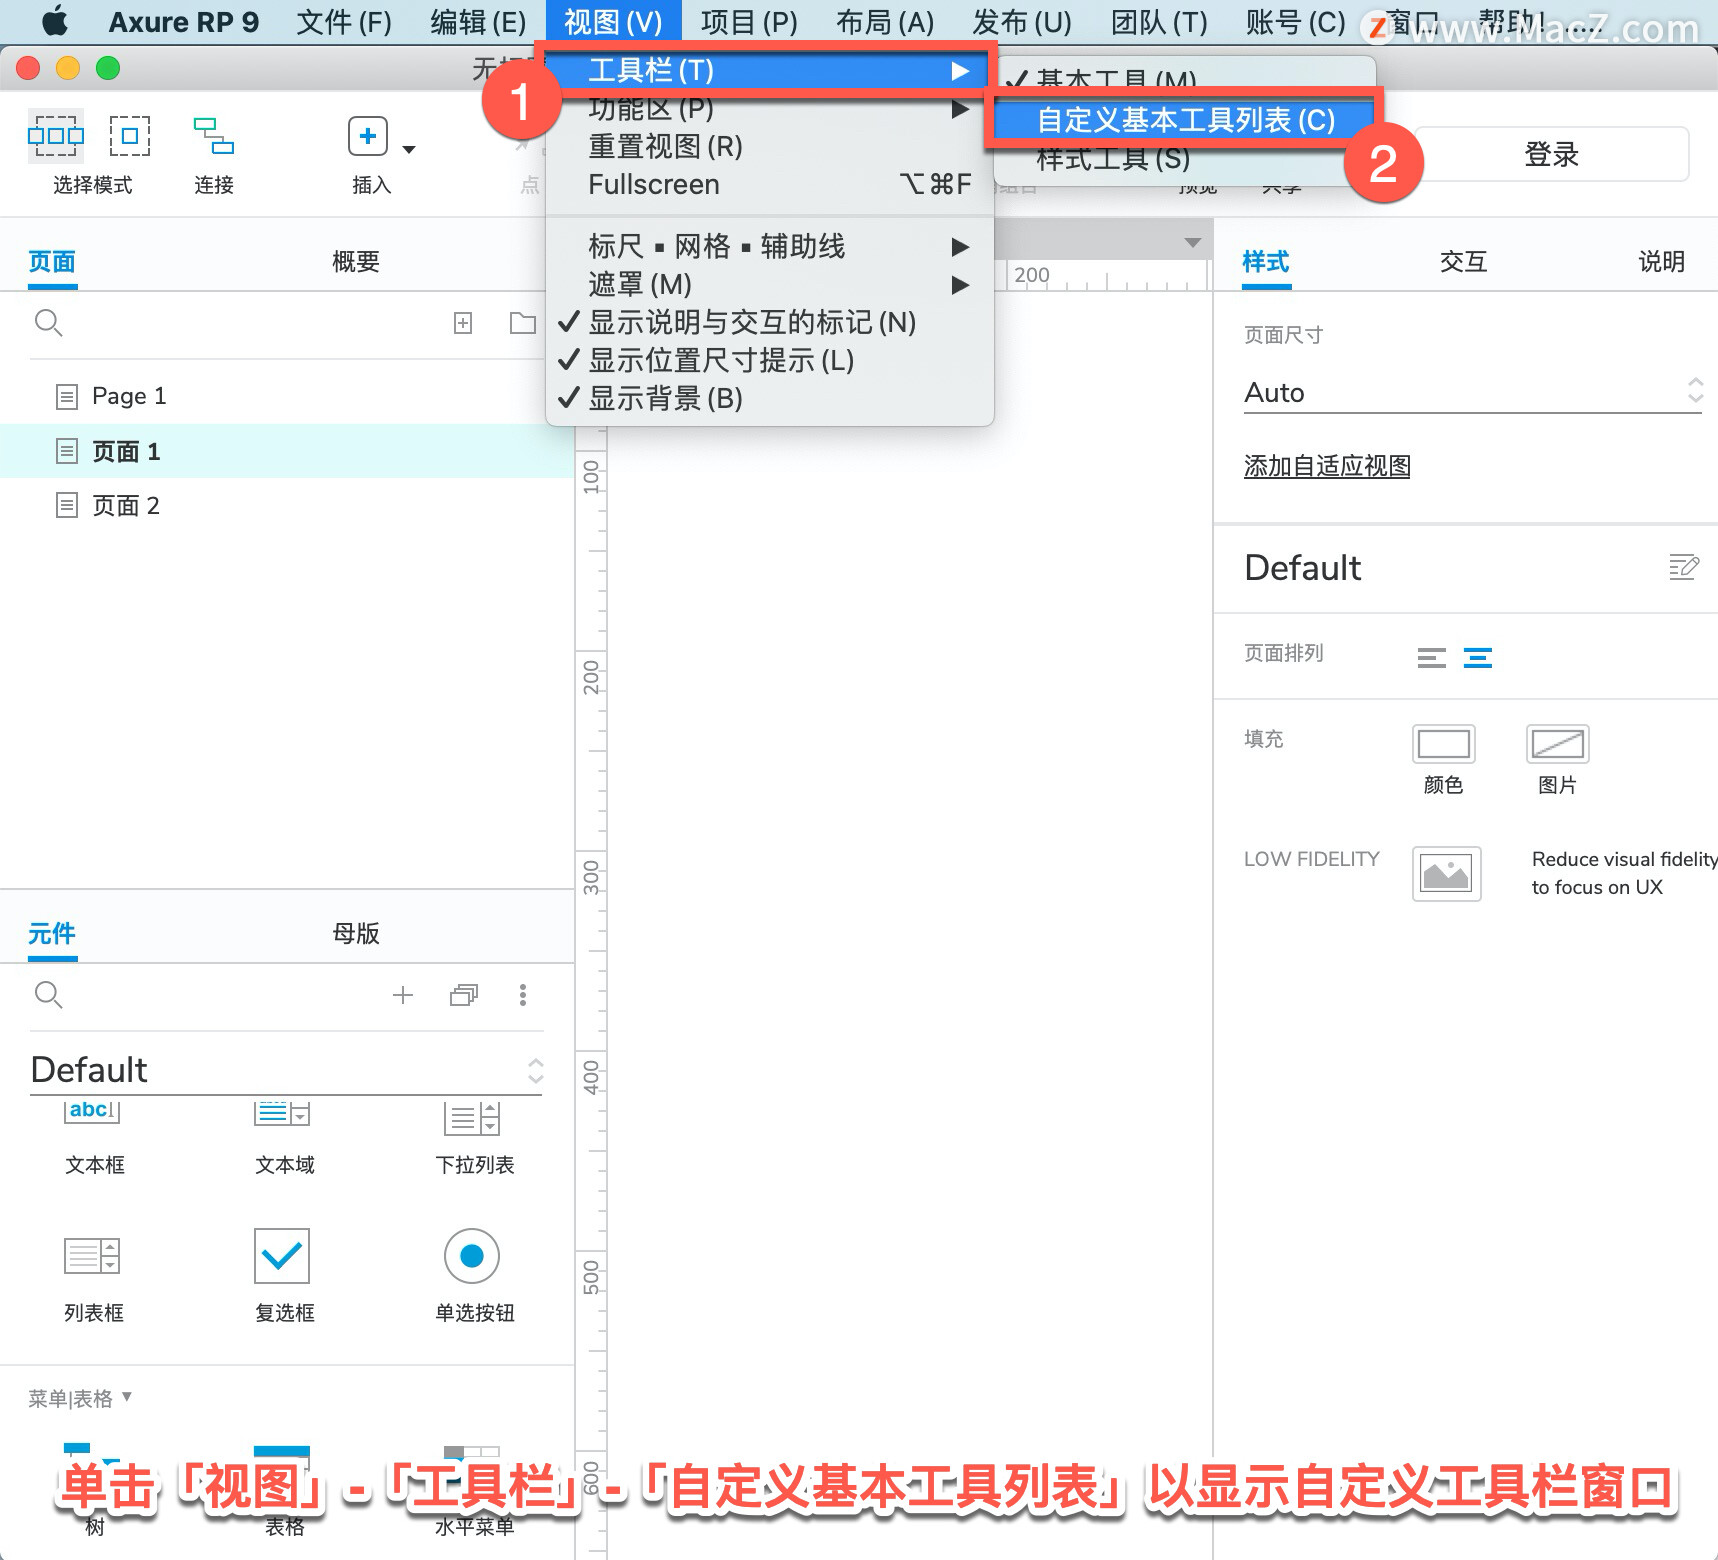Open the 编辑 (E) menu

click(478, 22)
